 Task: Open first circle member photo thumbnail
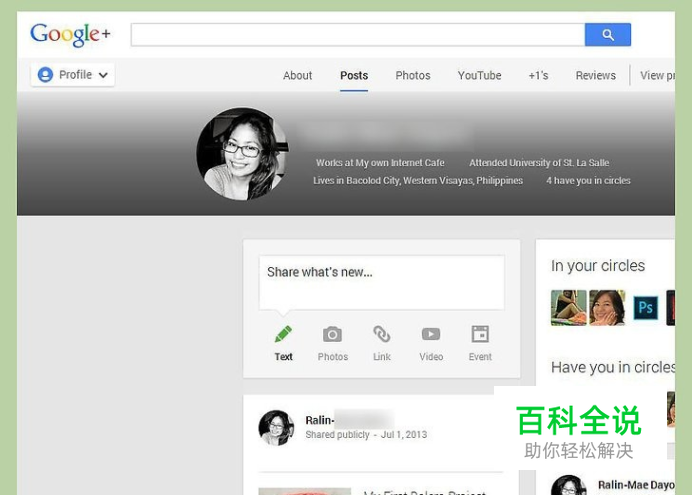[568, 308]
